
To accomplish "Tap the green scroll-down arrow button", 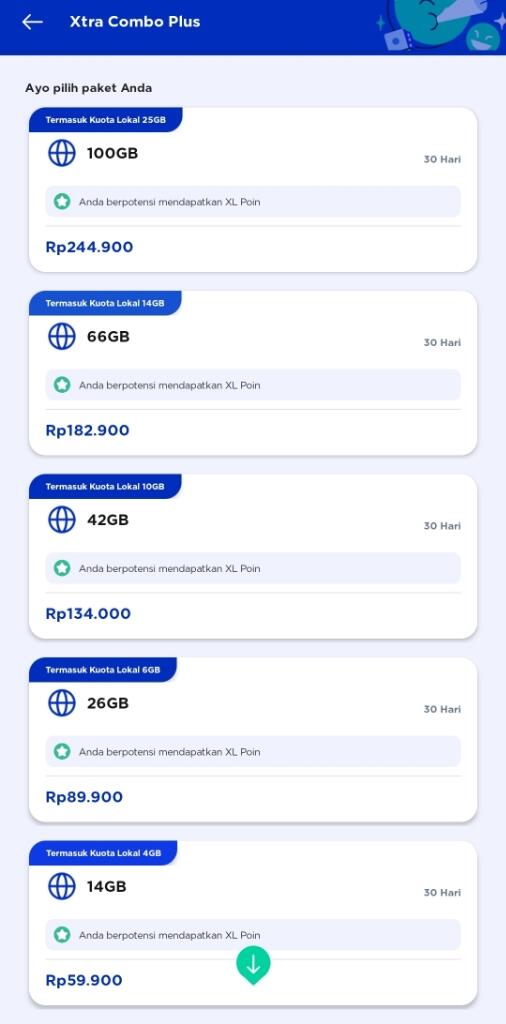I will (x=253, y=965).
